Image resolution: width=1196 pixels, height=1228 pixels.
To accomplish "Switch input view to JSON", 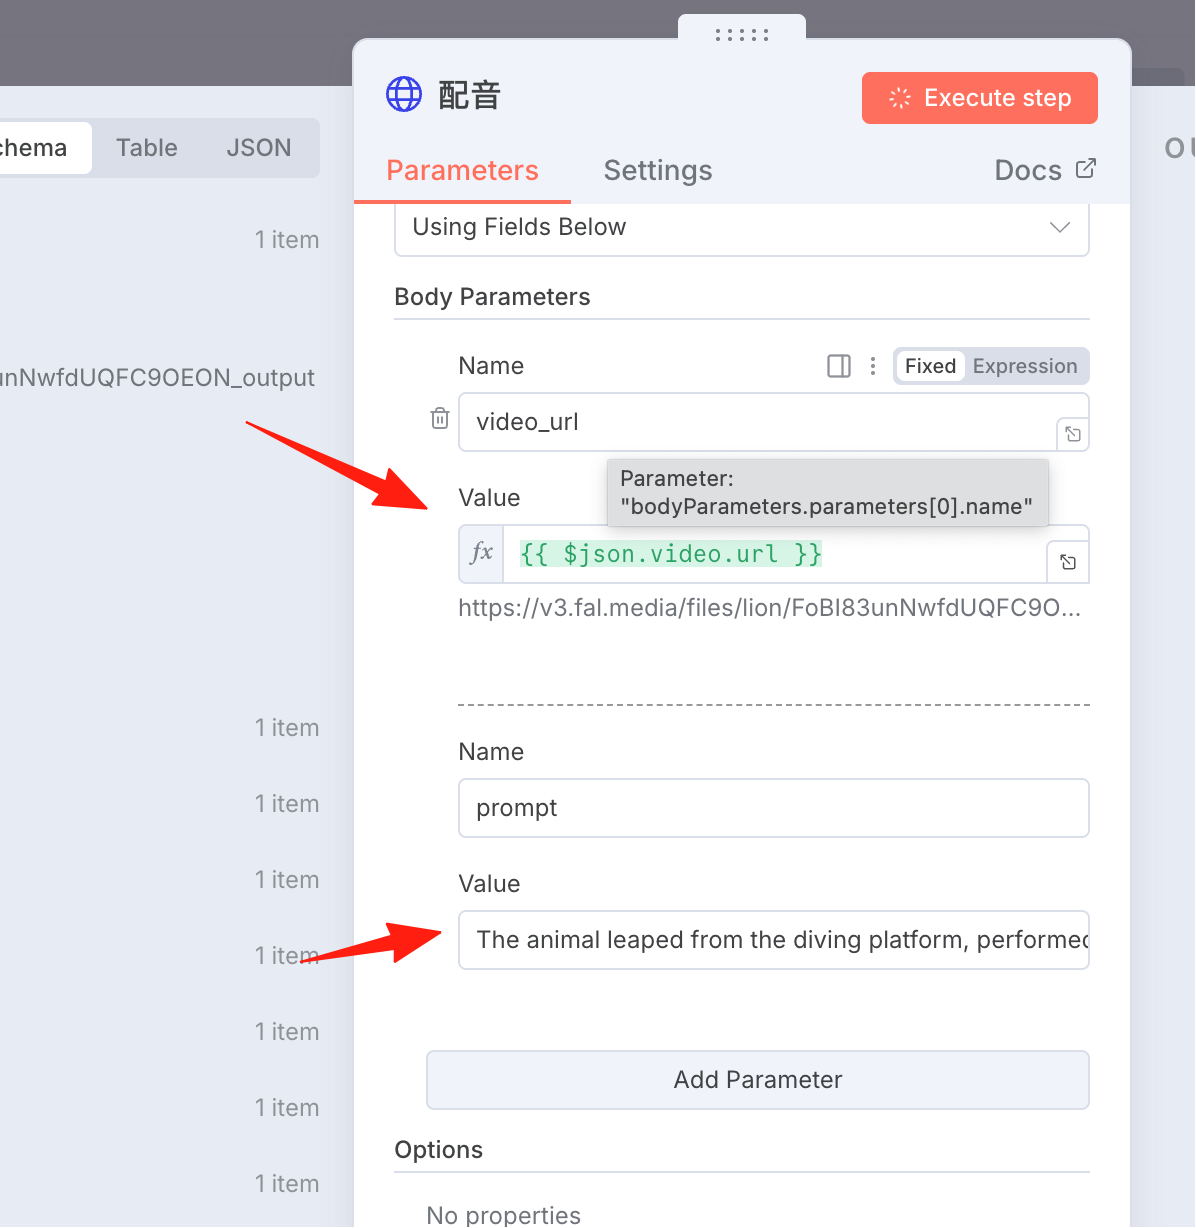I will click(259, 148).
